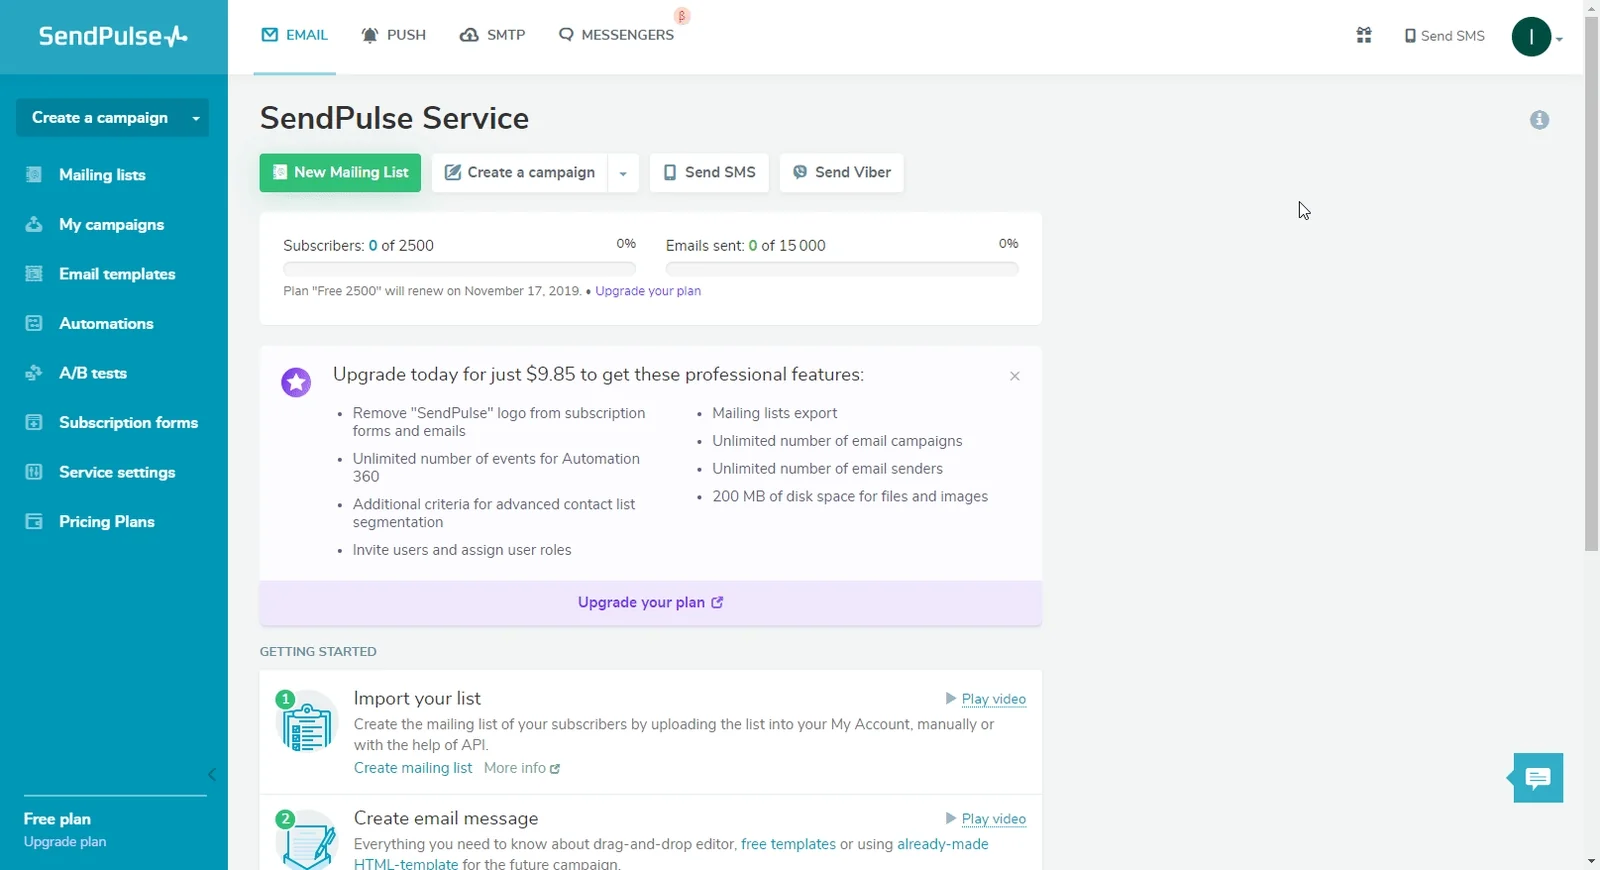
Task: View Pricing Plans
Action: pyautogui.click(x=107, y=522)
